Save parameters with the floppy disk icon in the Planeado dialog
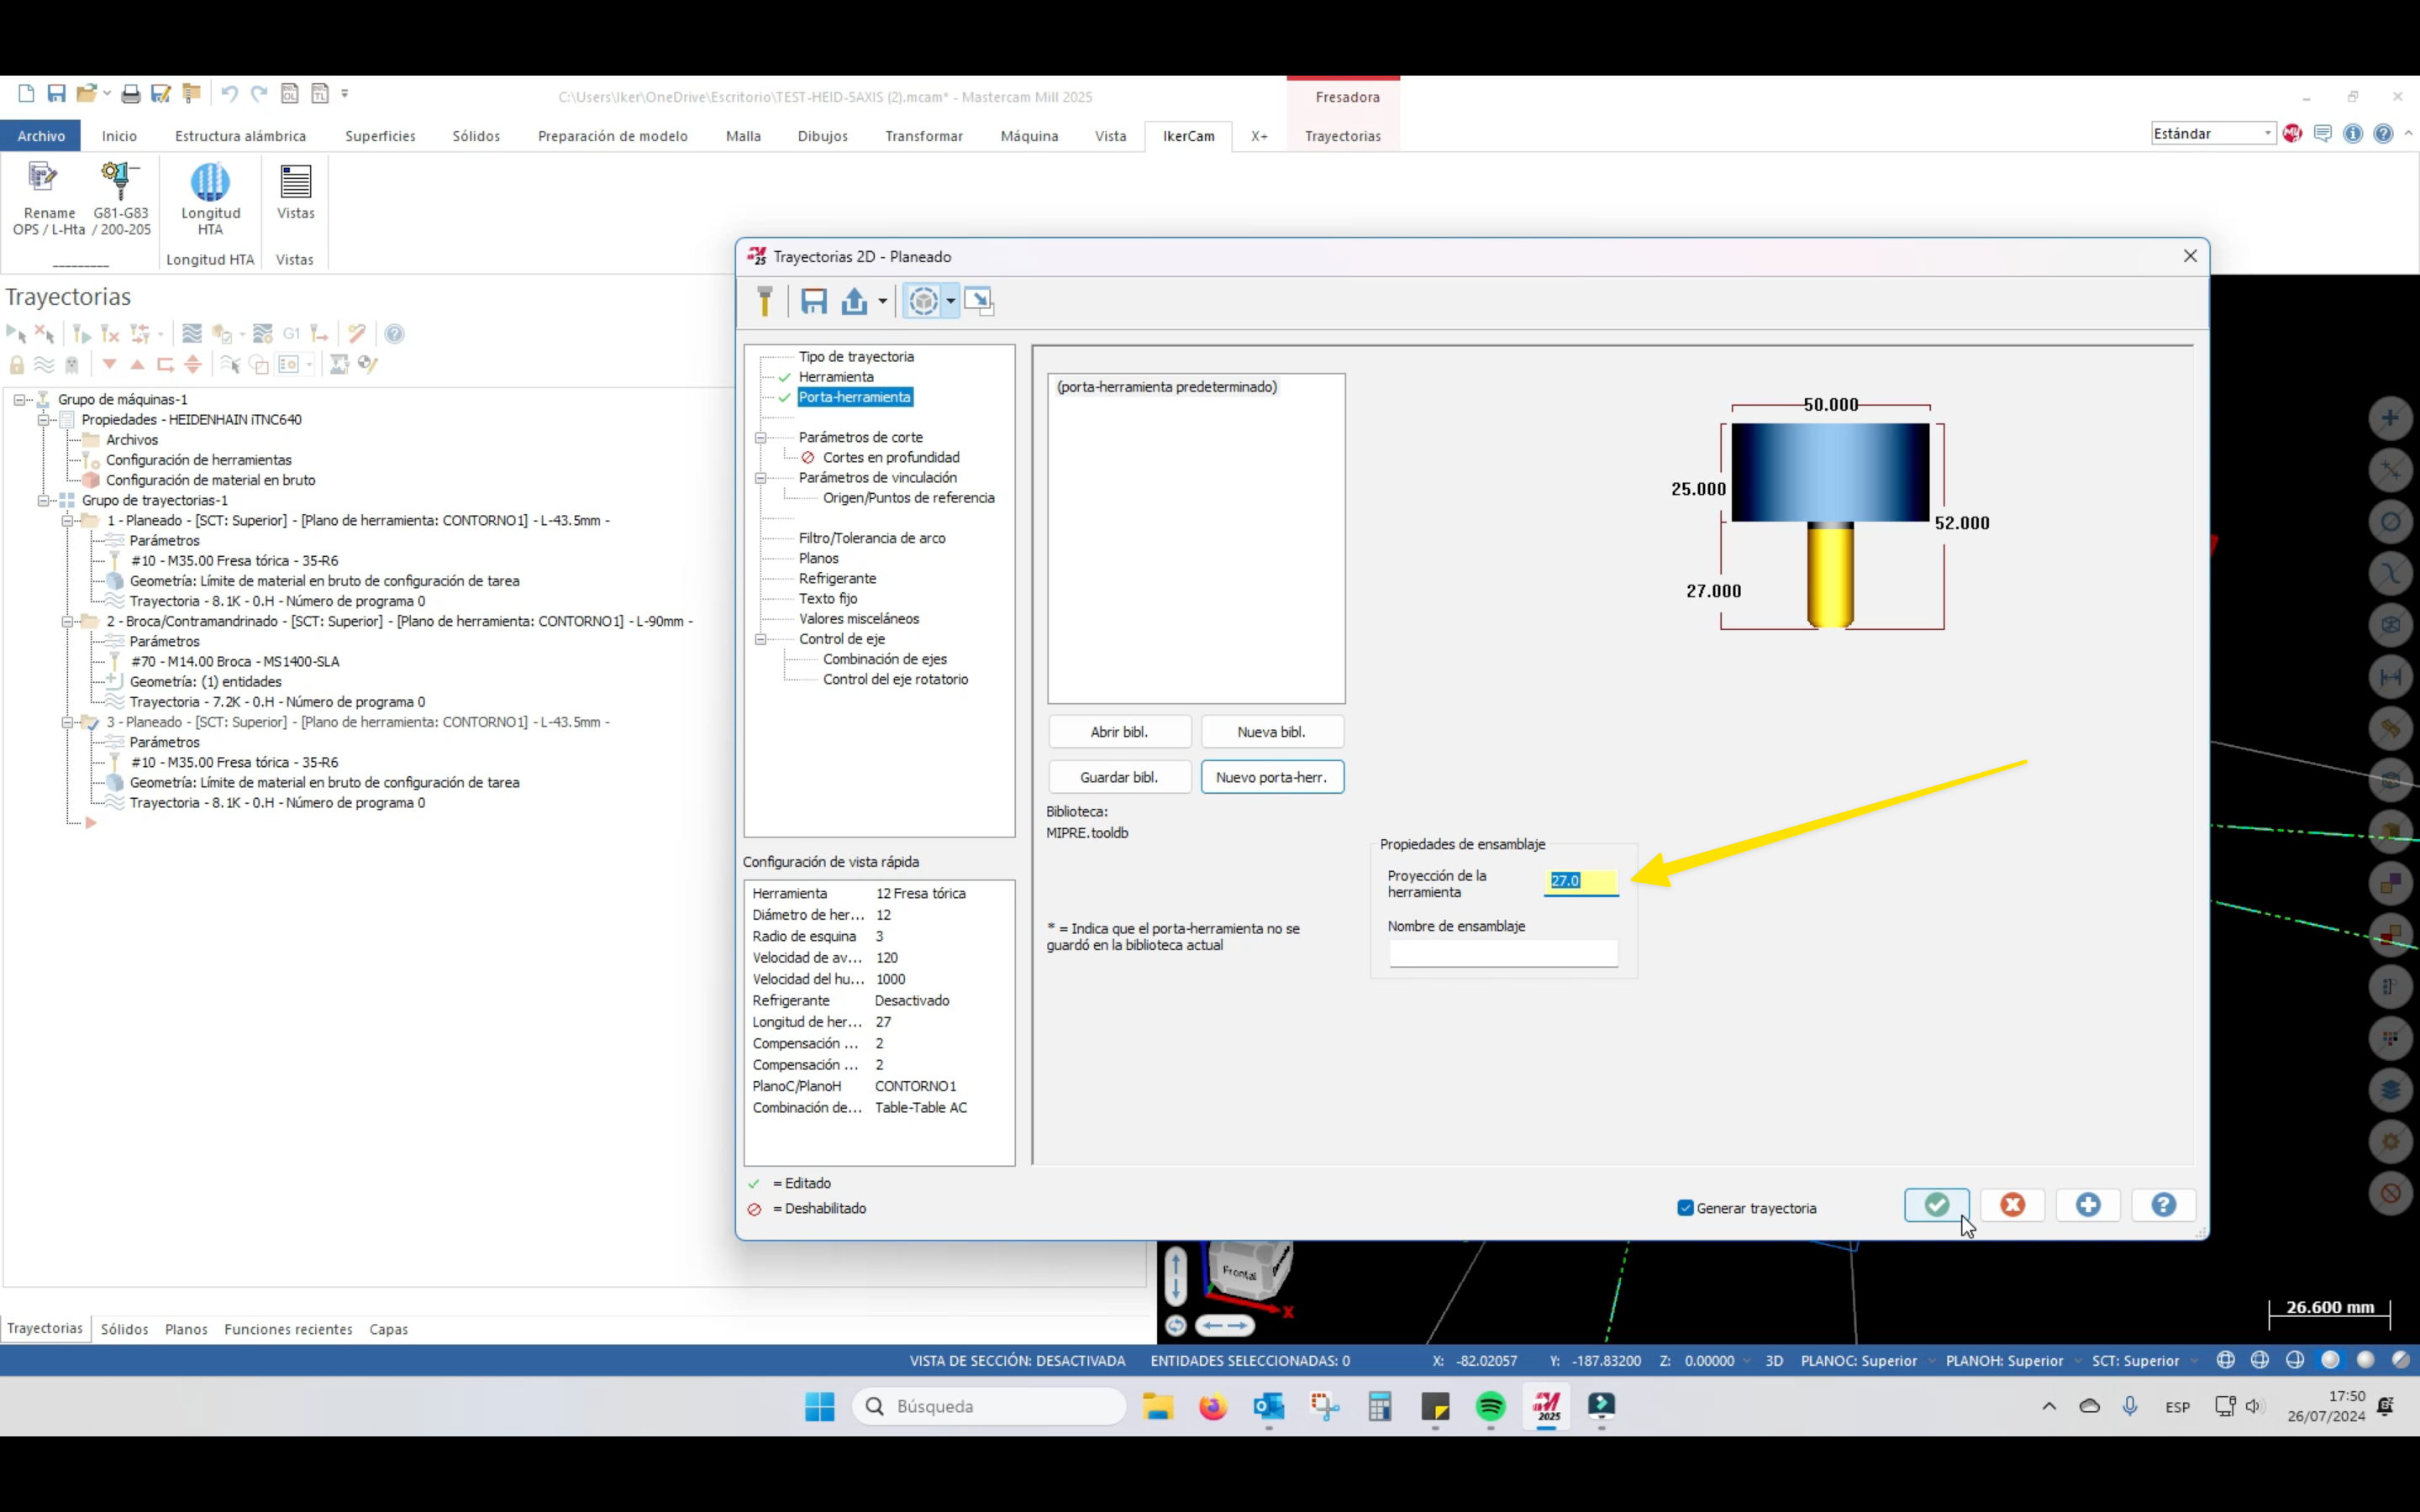 click(813, 300)
